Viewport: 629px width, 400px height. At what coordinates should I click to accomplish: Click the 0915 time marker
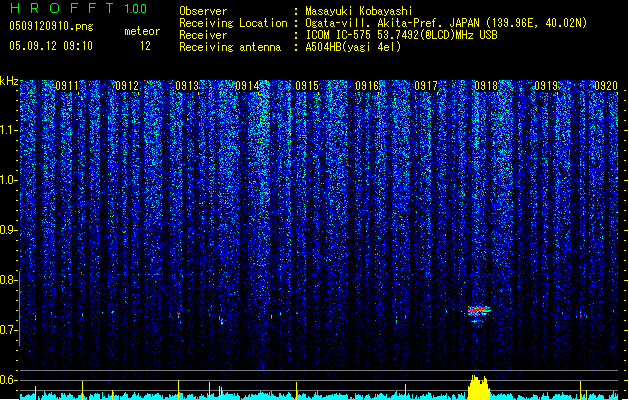[x=307, y=86]
